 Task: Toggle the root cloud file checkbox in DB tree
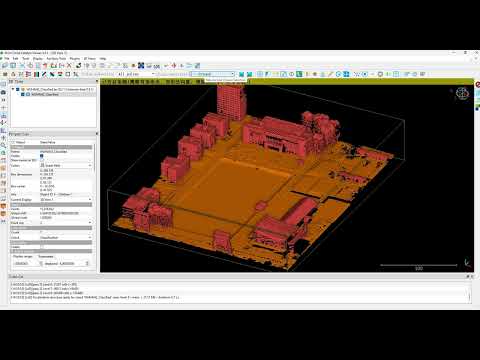point(18,89)
